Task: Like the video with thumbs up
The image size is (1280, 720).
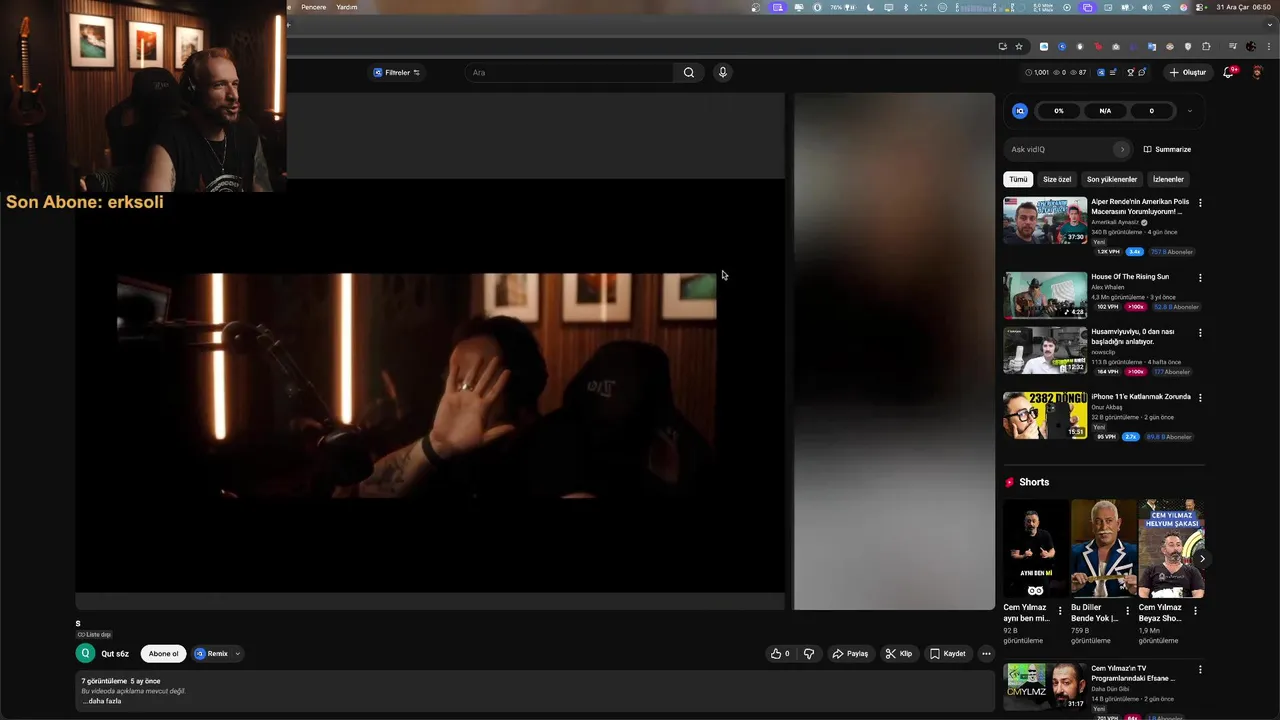Action: click(x=780, y=653)
